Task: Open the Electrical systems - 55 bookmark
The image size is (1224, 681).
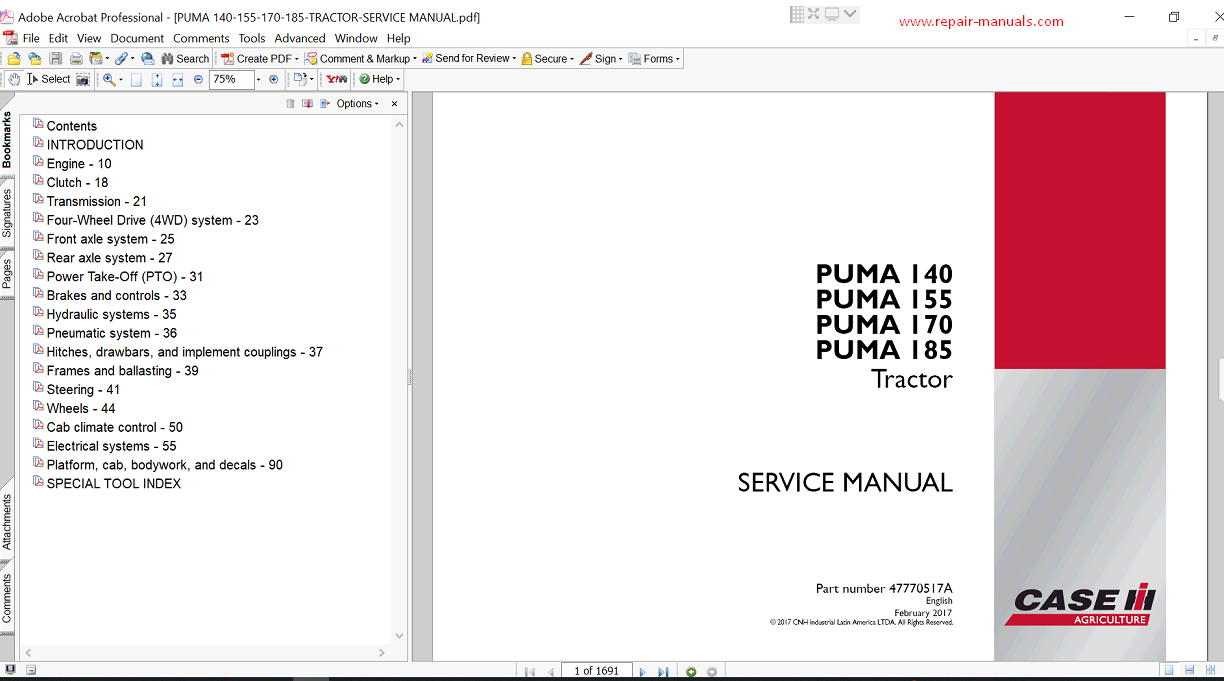Action: tap(111, 446)
